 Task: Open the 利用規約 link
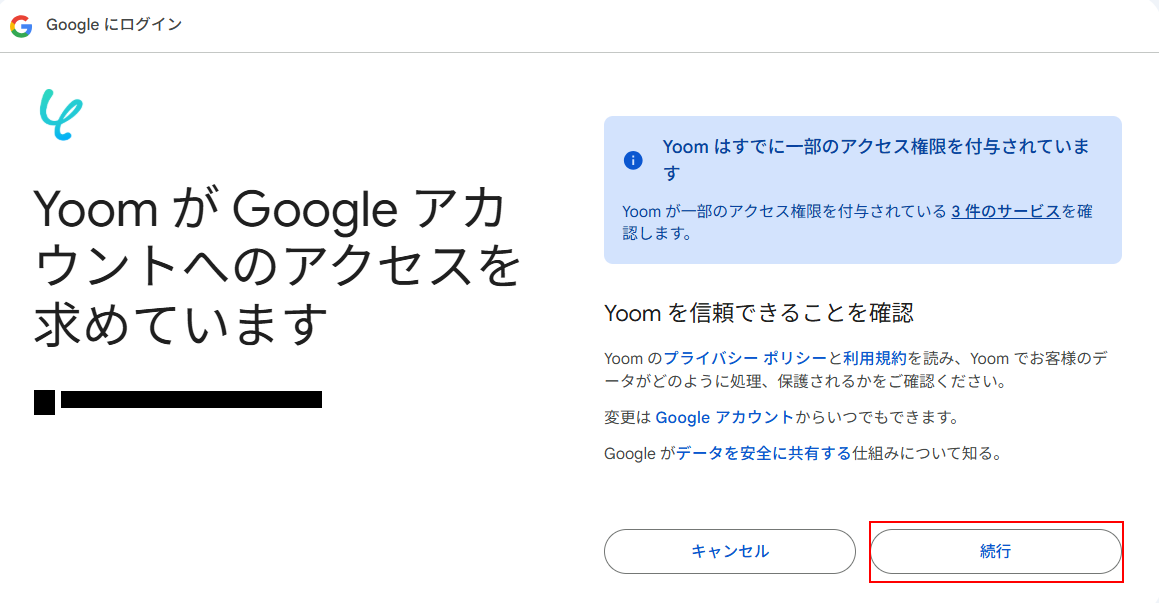(874, 358)
